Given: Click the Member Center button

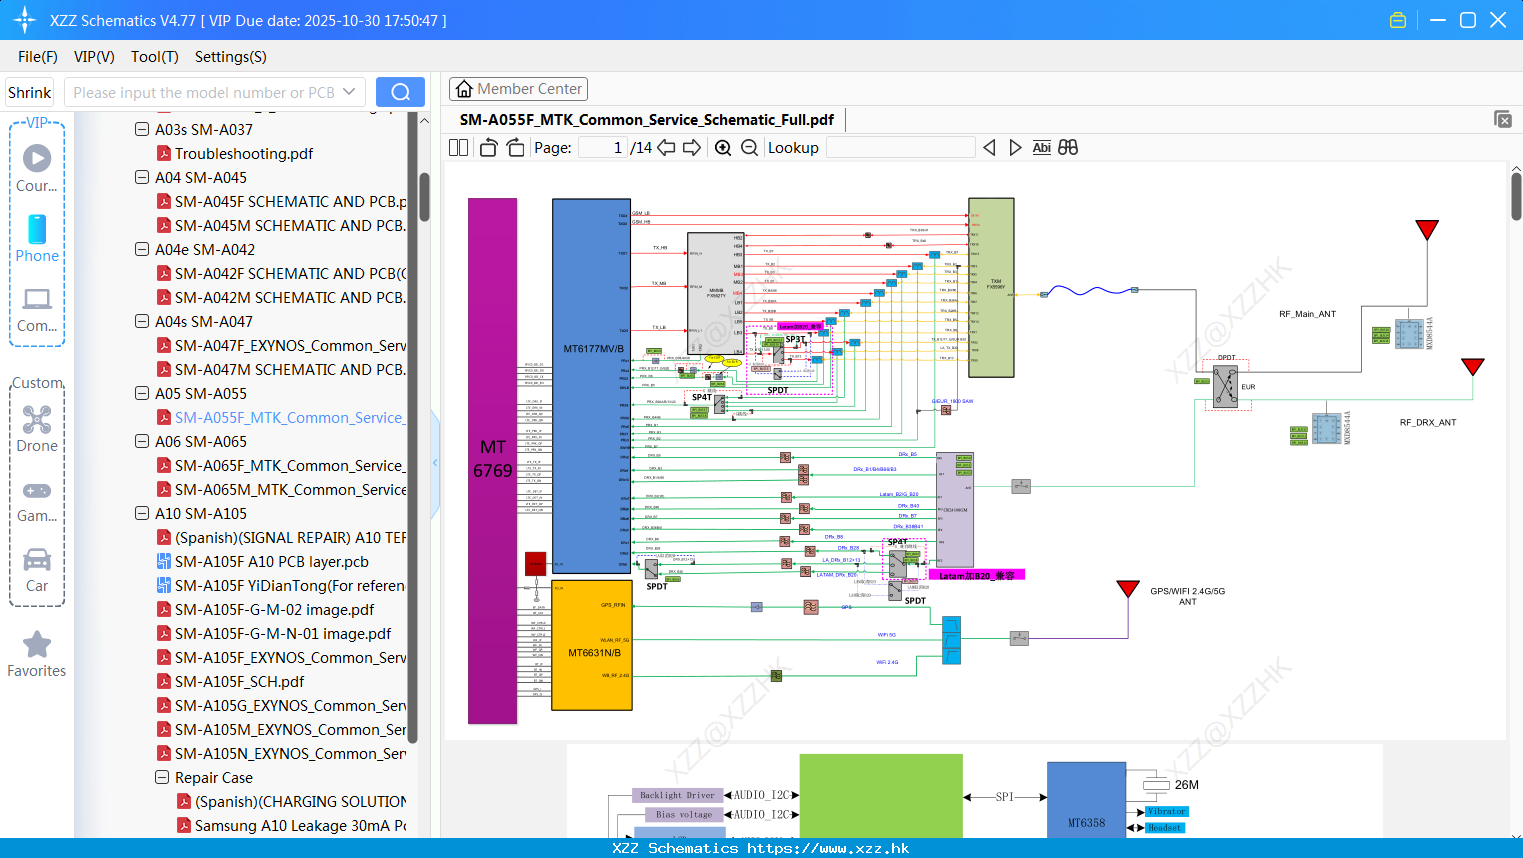Looking at the screenshot, I should [518, 89].
